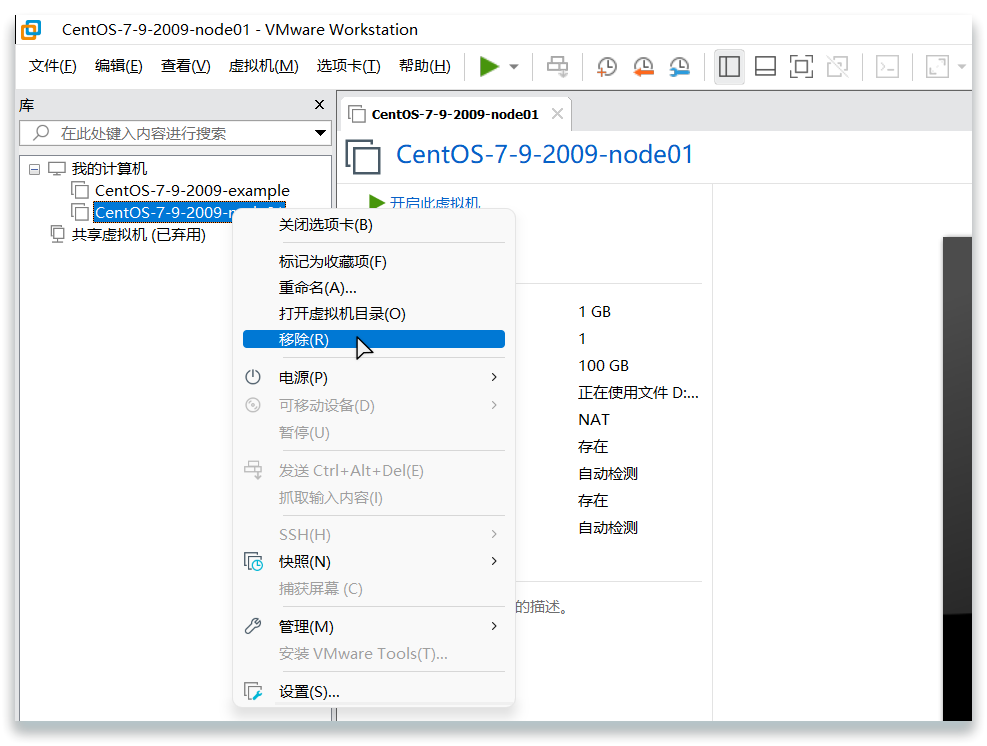Open the library search filter dropdown arrow
The image size is (987, 746).
320,133
